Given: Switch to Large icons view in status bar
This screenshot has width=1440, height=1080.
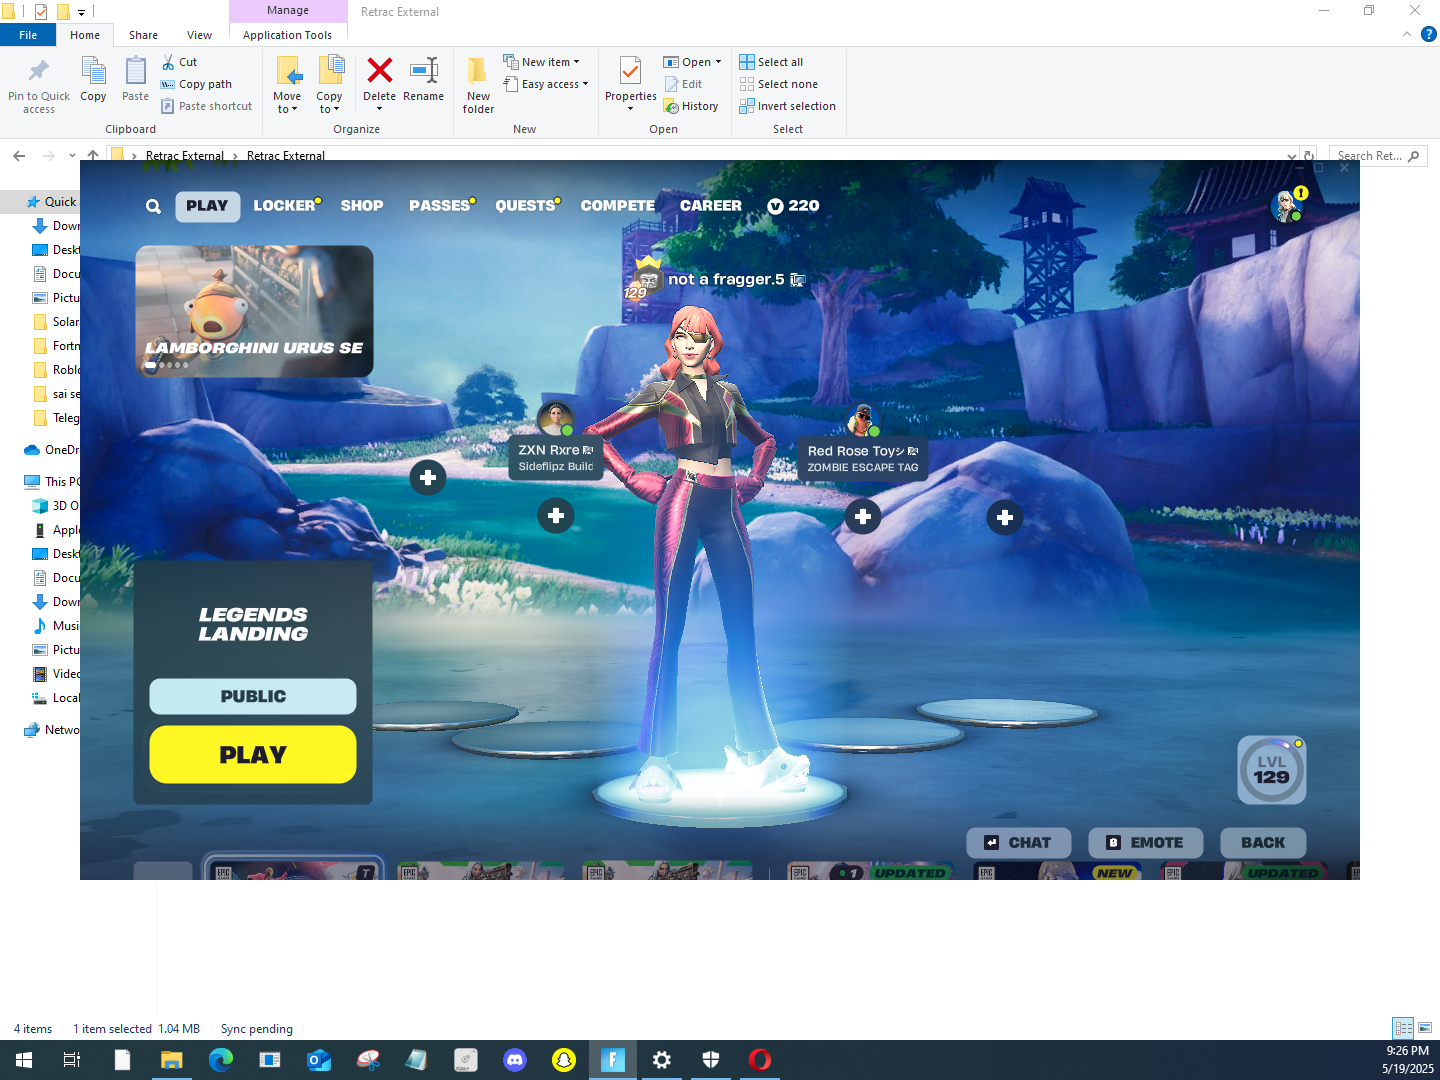Looking at the screenshot, I should tap(1425, 1028).
